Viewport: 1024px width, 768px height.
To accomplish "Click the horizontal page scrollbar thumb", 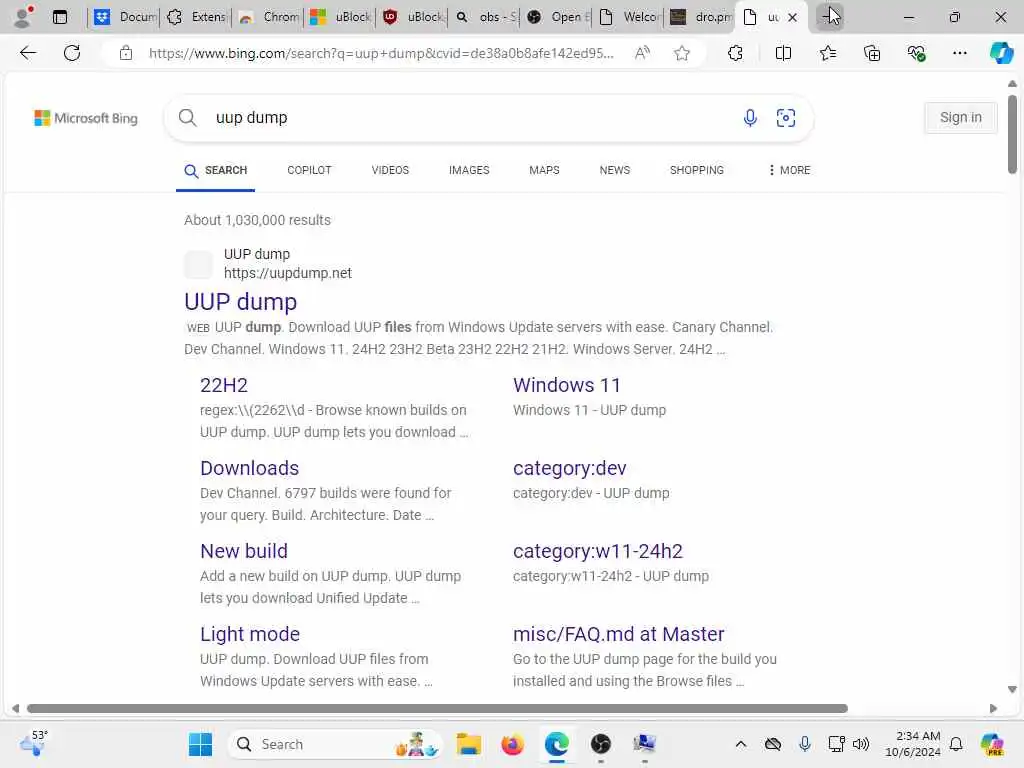I will click(437, 709).
